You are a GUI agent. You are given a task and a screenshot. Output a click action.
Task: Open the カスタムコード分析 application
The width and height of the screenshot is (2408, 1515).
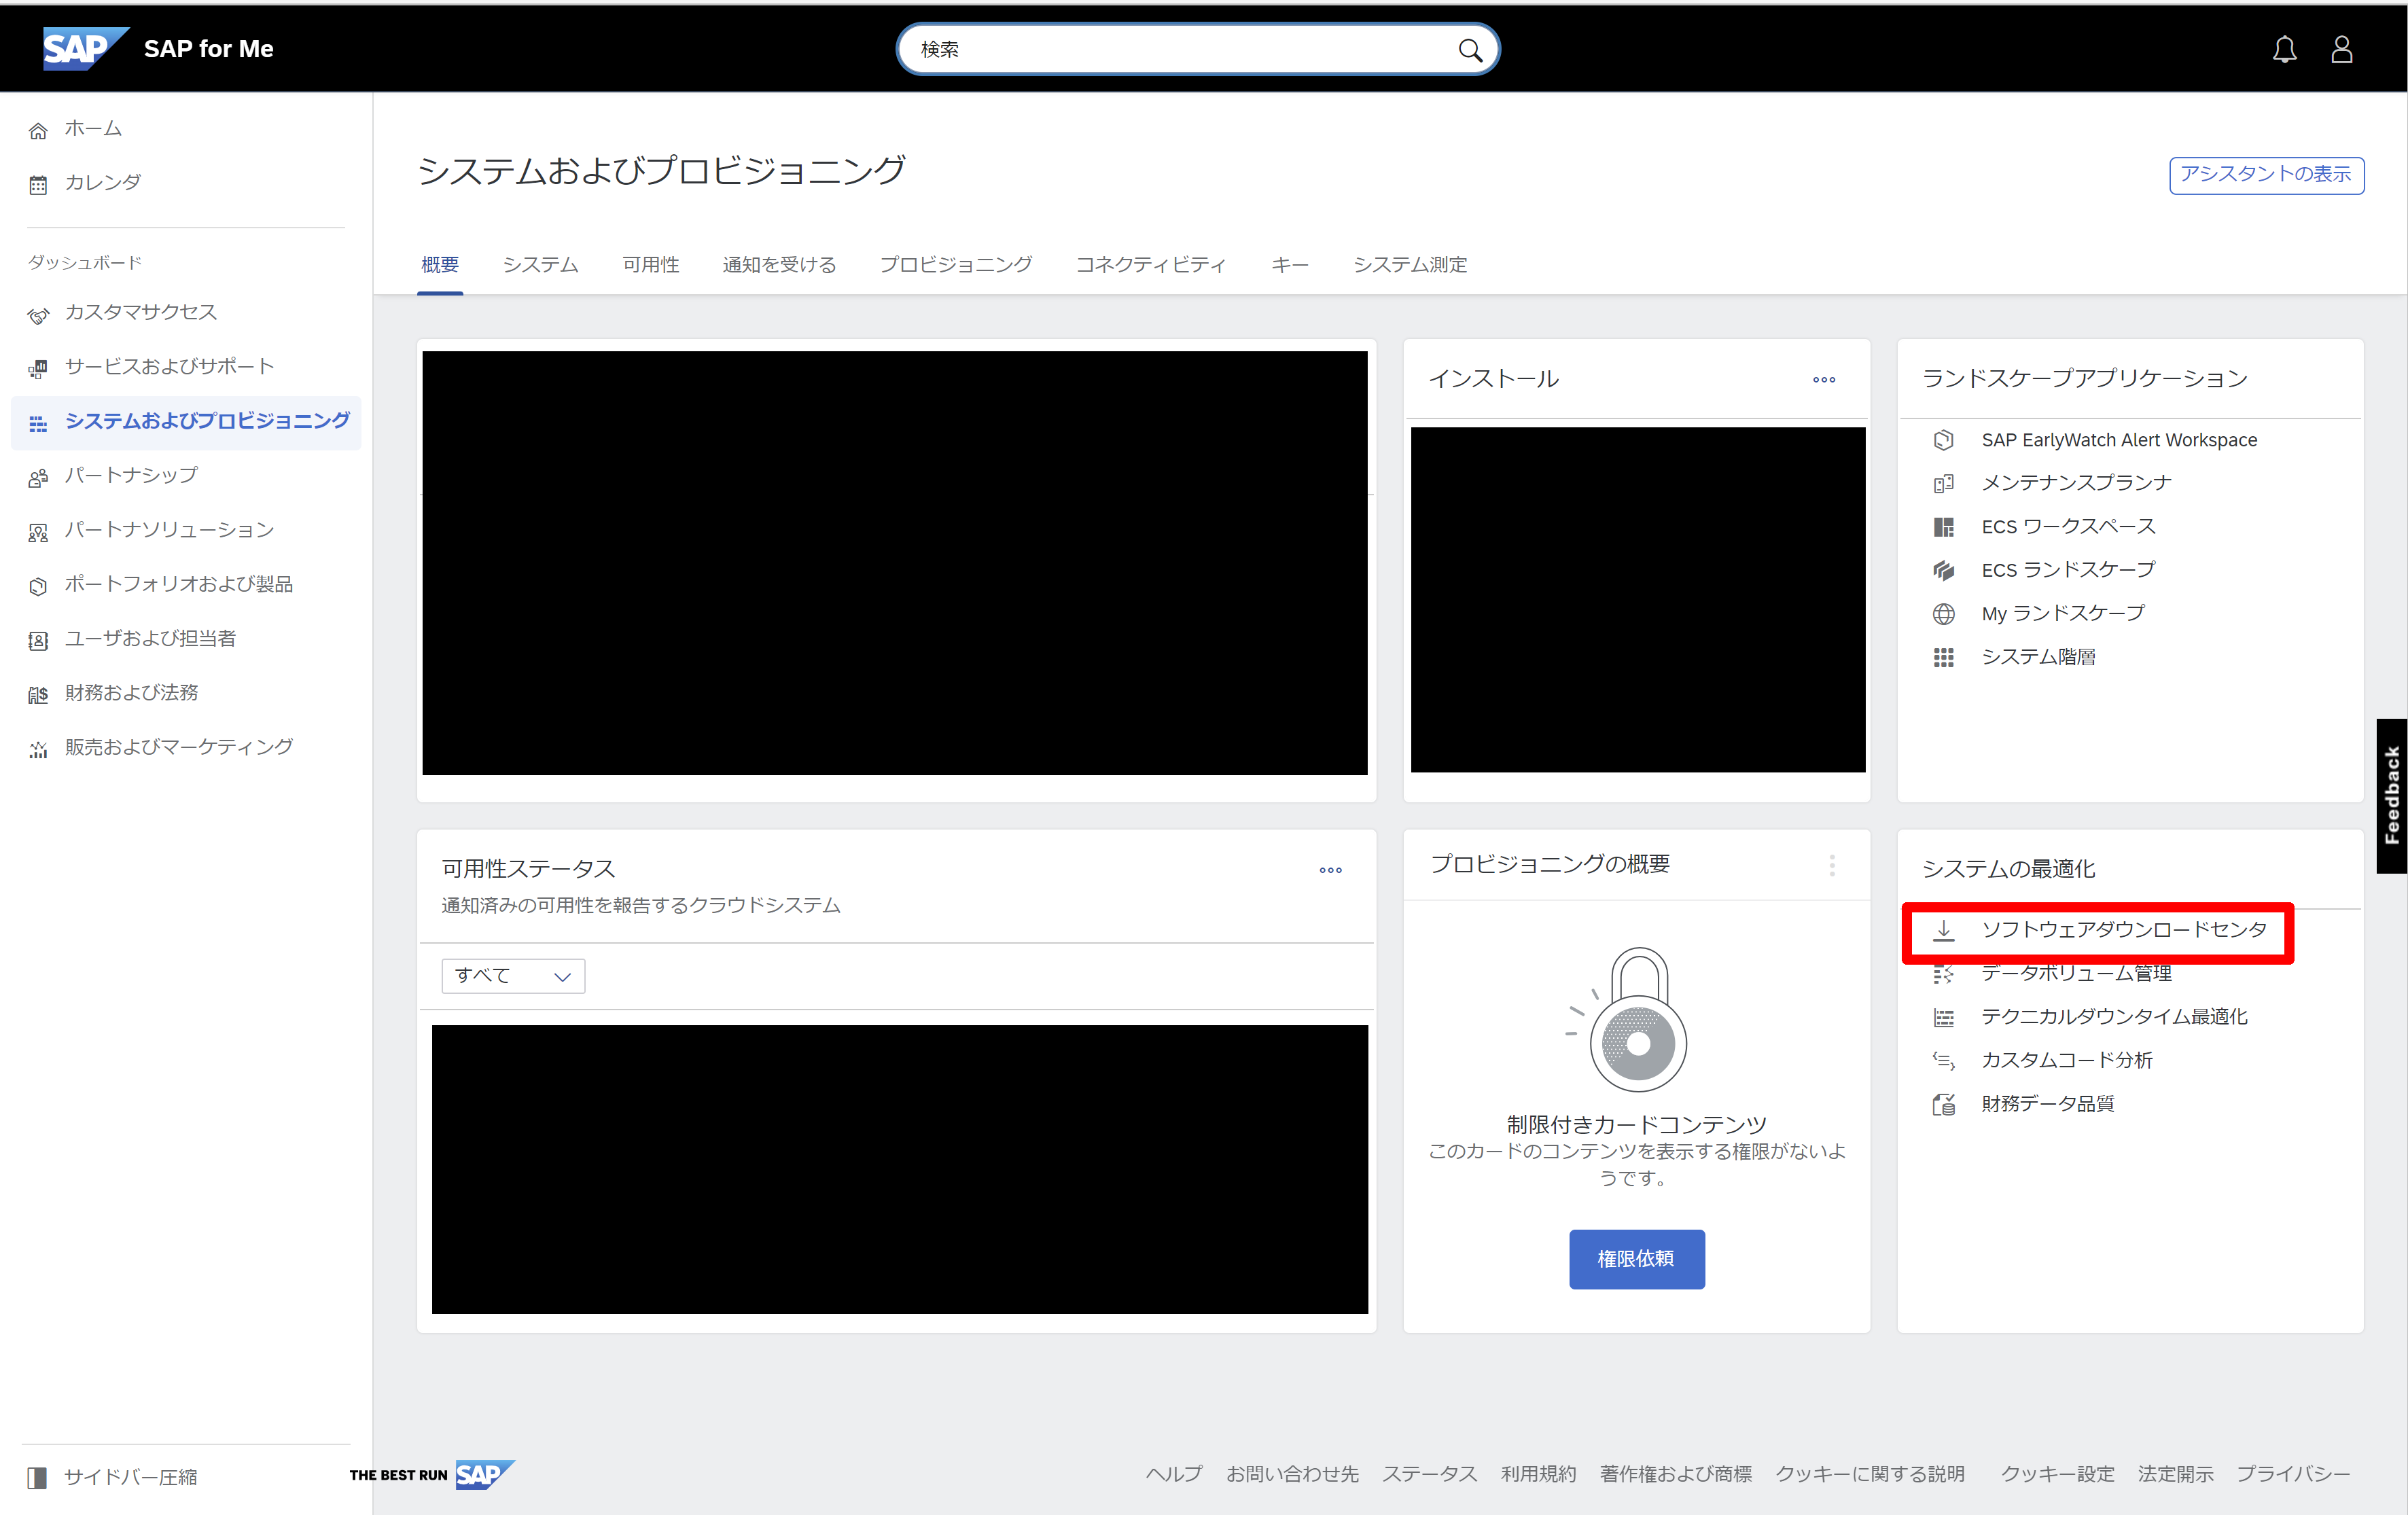click(x=2066, y=1060)
